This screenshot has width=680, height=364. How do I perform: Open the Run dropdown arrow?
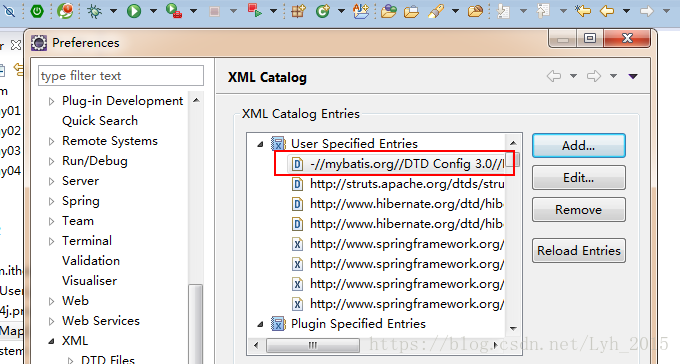pos(153,11)
